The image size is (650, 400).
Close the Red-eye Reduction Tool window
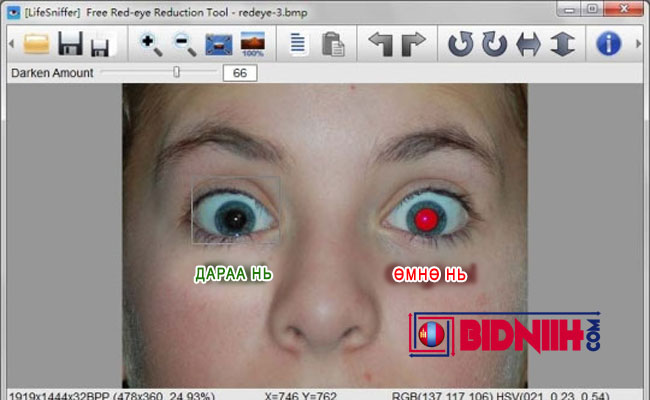[624, 9]
